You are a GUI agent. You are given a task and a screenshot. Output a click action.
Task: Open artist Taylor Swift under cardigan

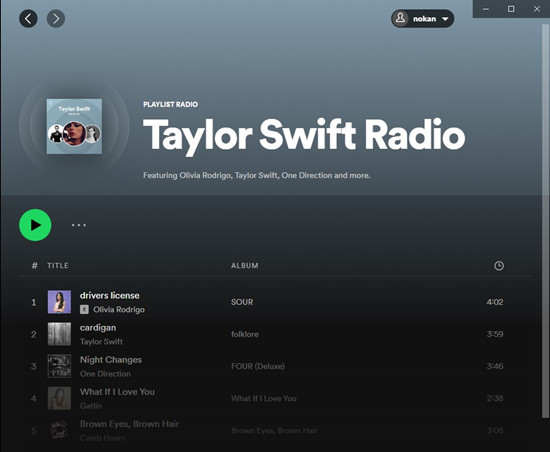(x=101, y=342)
